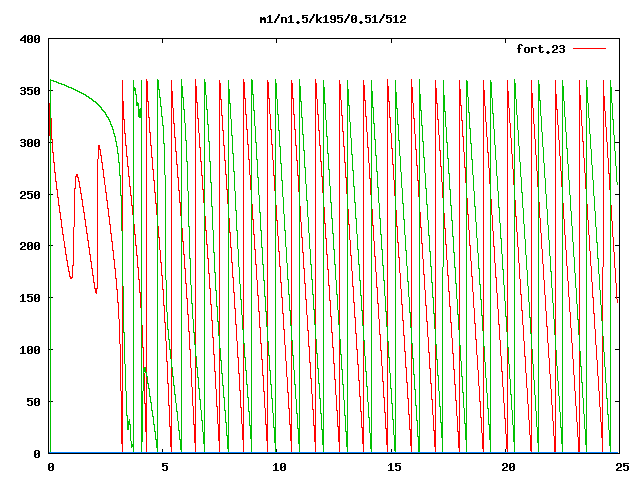Click x-axis label 20
640x480 pixels.
pyautogui.click(x=508, y=467)
